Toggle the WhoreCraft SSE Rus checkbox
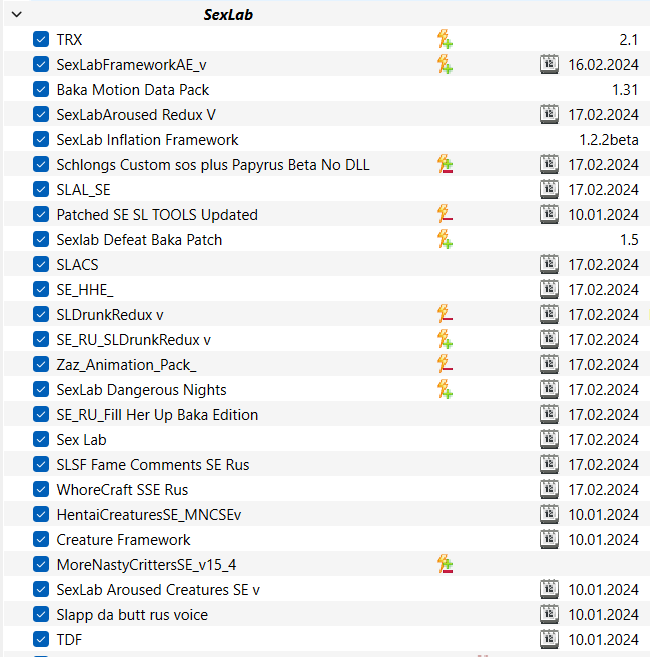The height and width of the screenshot is (657, 650). click(x=41, y=489)
